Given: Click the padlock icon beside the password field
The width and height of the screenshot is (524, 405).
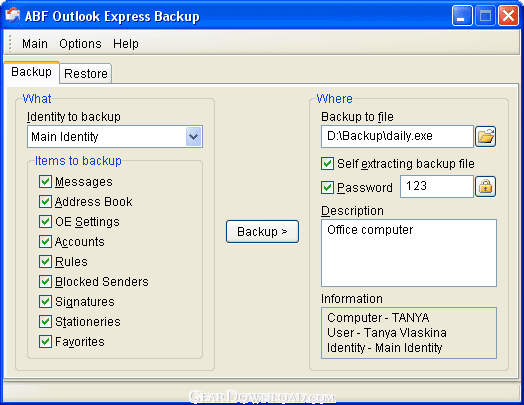Looking at the screenshot, I should [486, 186].
